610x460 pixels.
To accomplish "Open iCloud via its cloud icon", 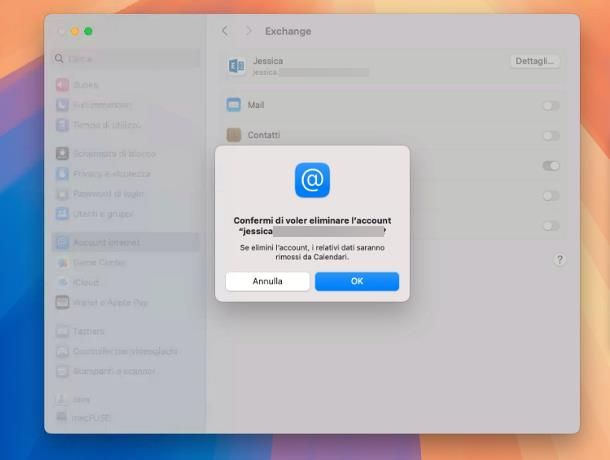I will click(62, 283).
